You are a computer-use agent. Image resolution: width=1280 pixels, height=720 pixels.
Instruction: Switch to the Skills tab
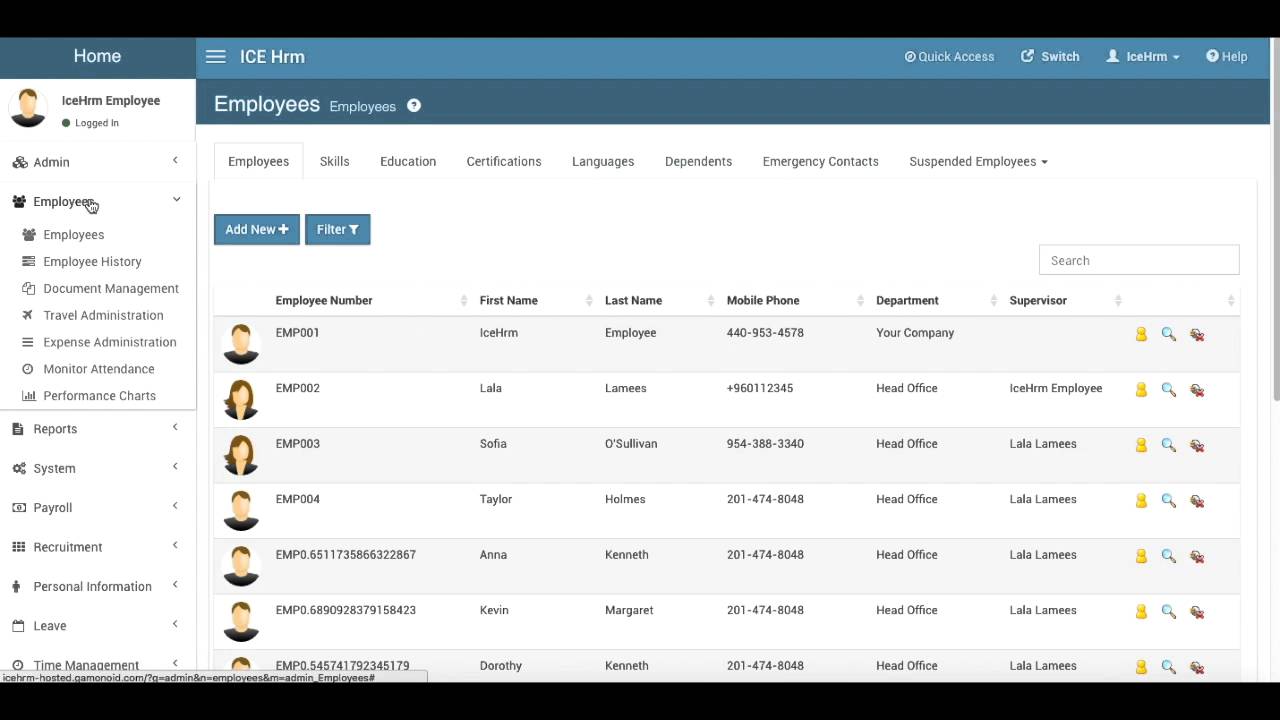pos(334,161)
